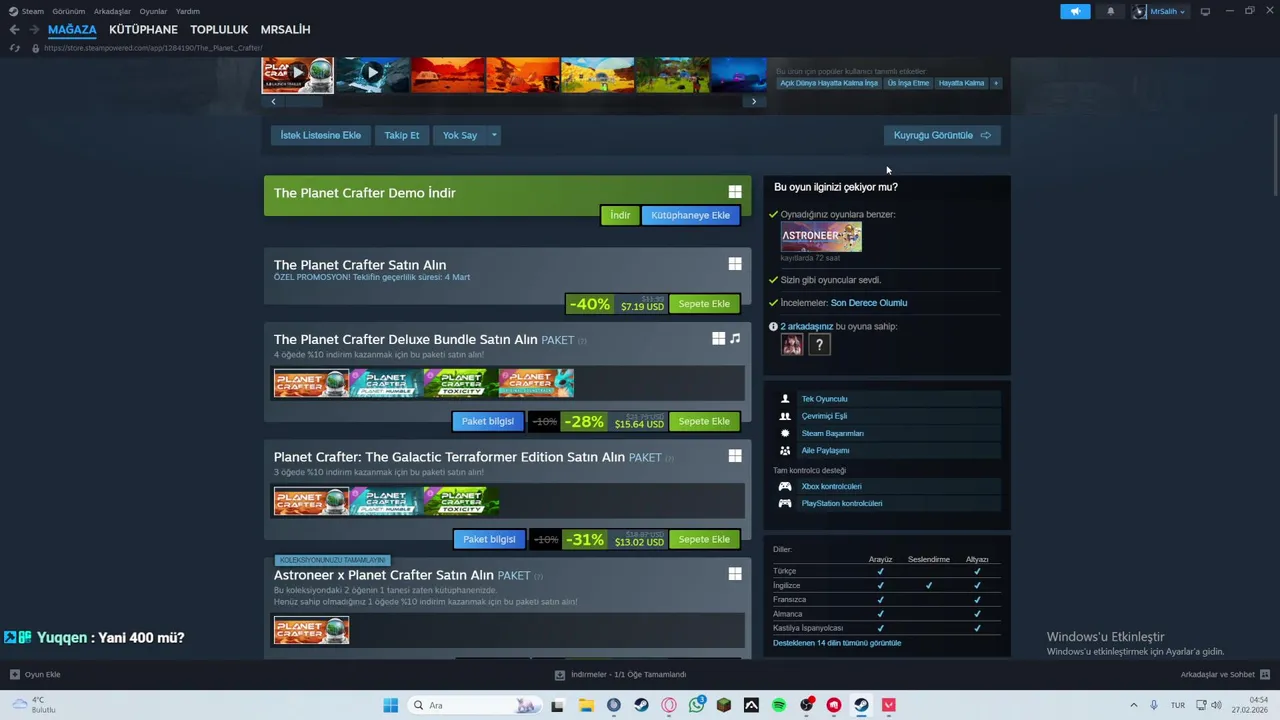Open Steam announcements megaphone icon
The width and height of the screenshot is (1280, 720).
[x=1075, y=11]
